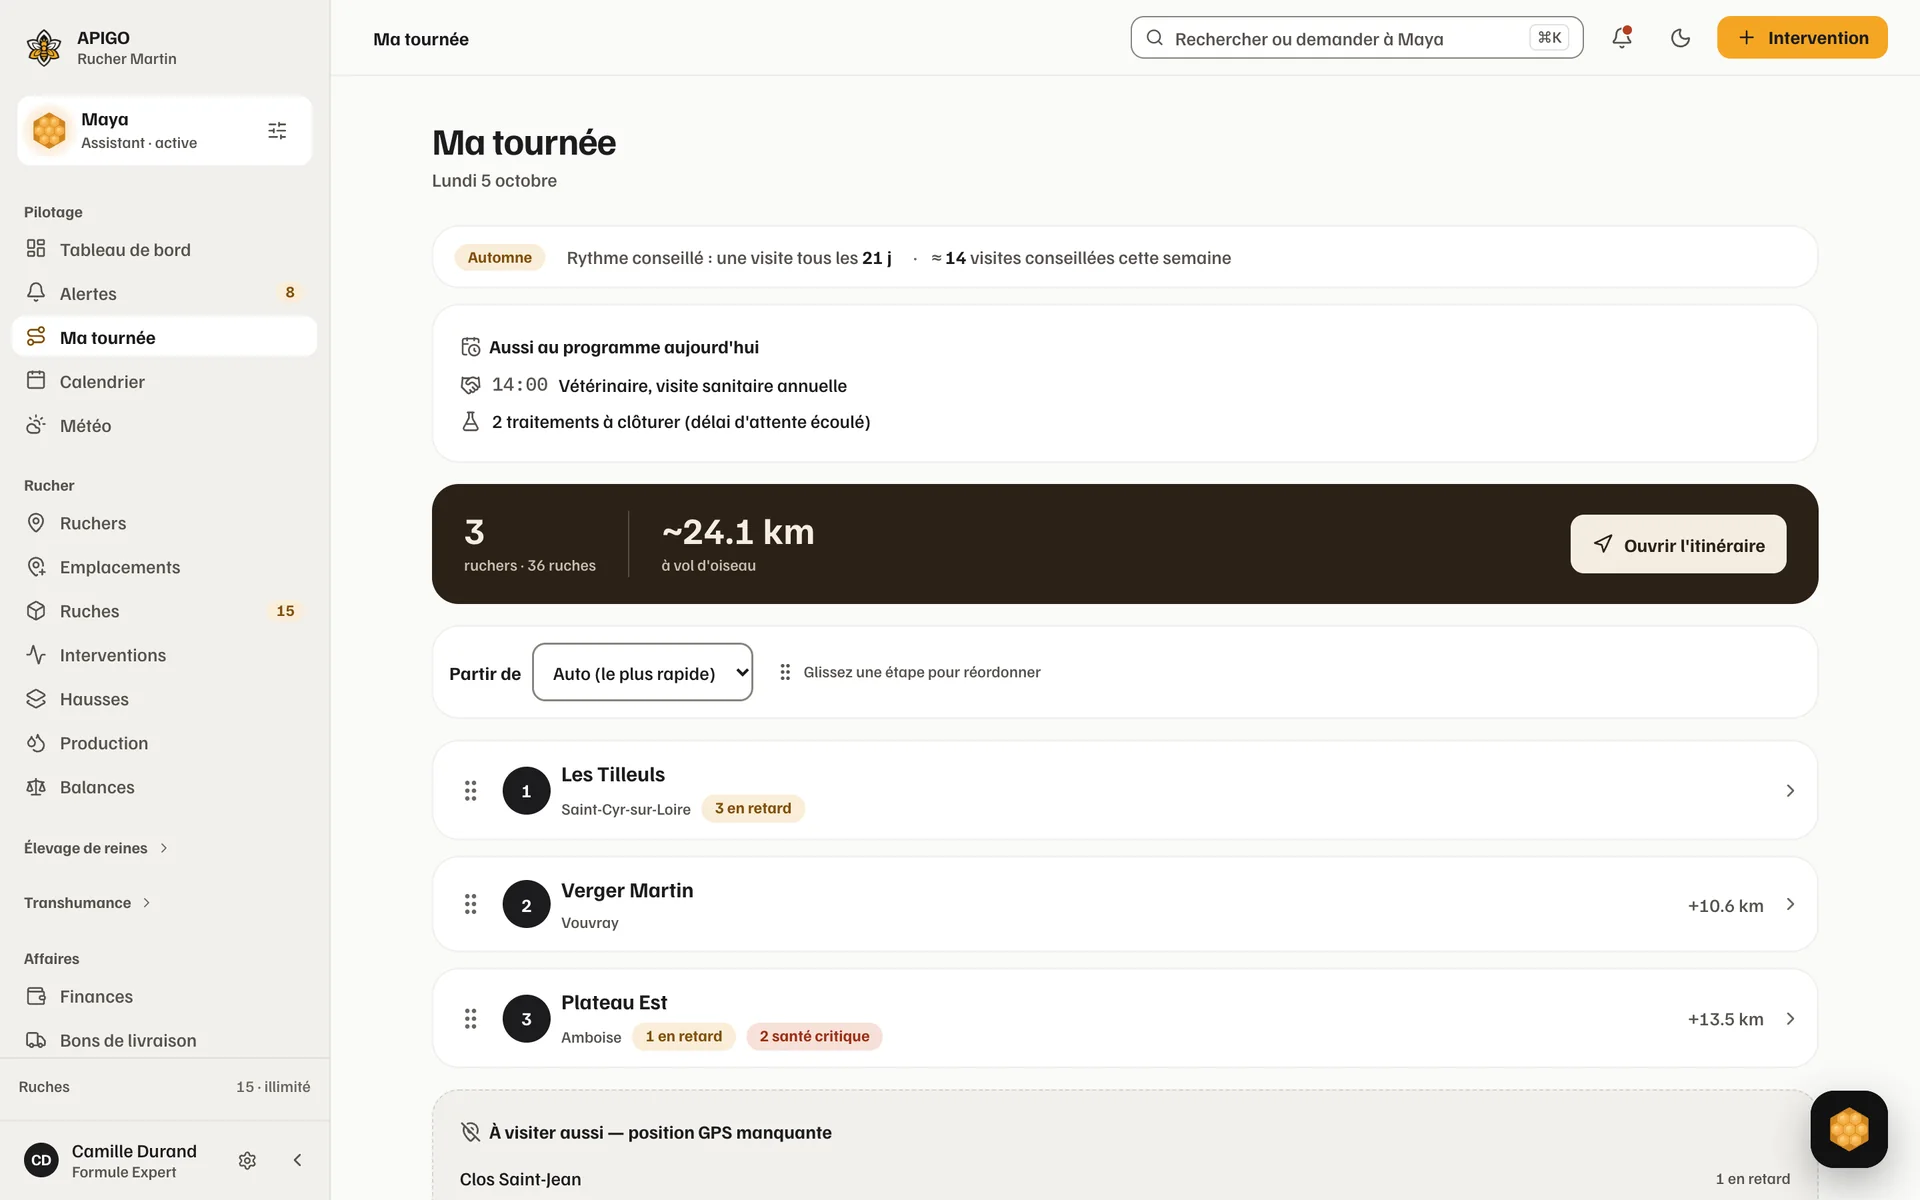
Task: Click the drag handle for Plateau Est
Action: click(470, 1019)
